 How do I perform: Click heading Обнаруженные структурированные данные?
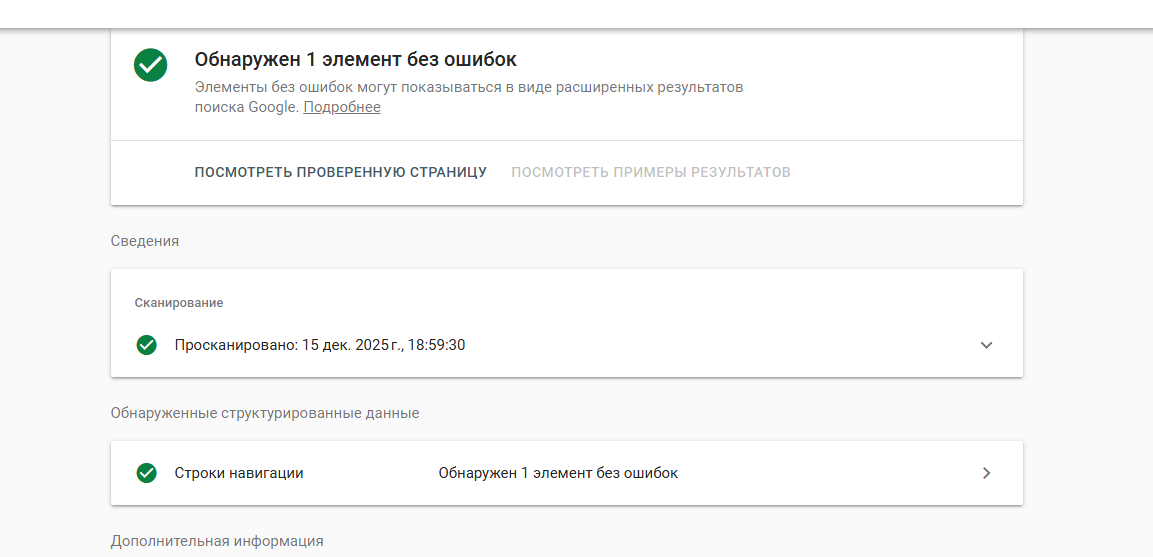[x=265, y=413]
